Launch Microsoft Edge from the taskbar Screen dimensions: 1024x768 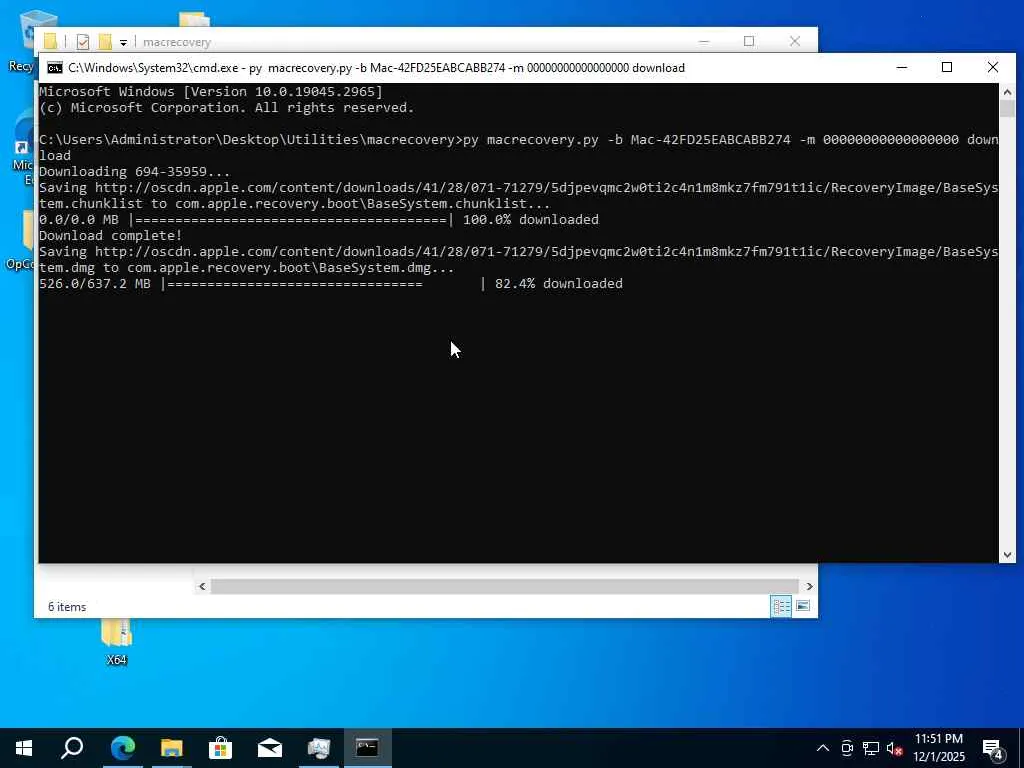(123, 748)
